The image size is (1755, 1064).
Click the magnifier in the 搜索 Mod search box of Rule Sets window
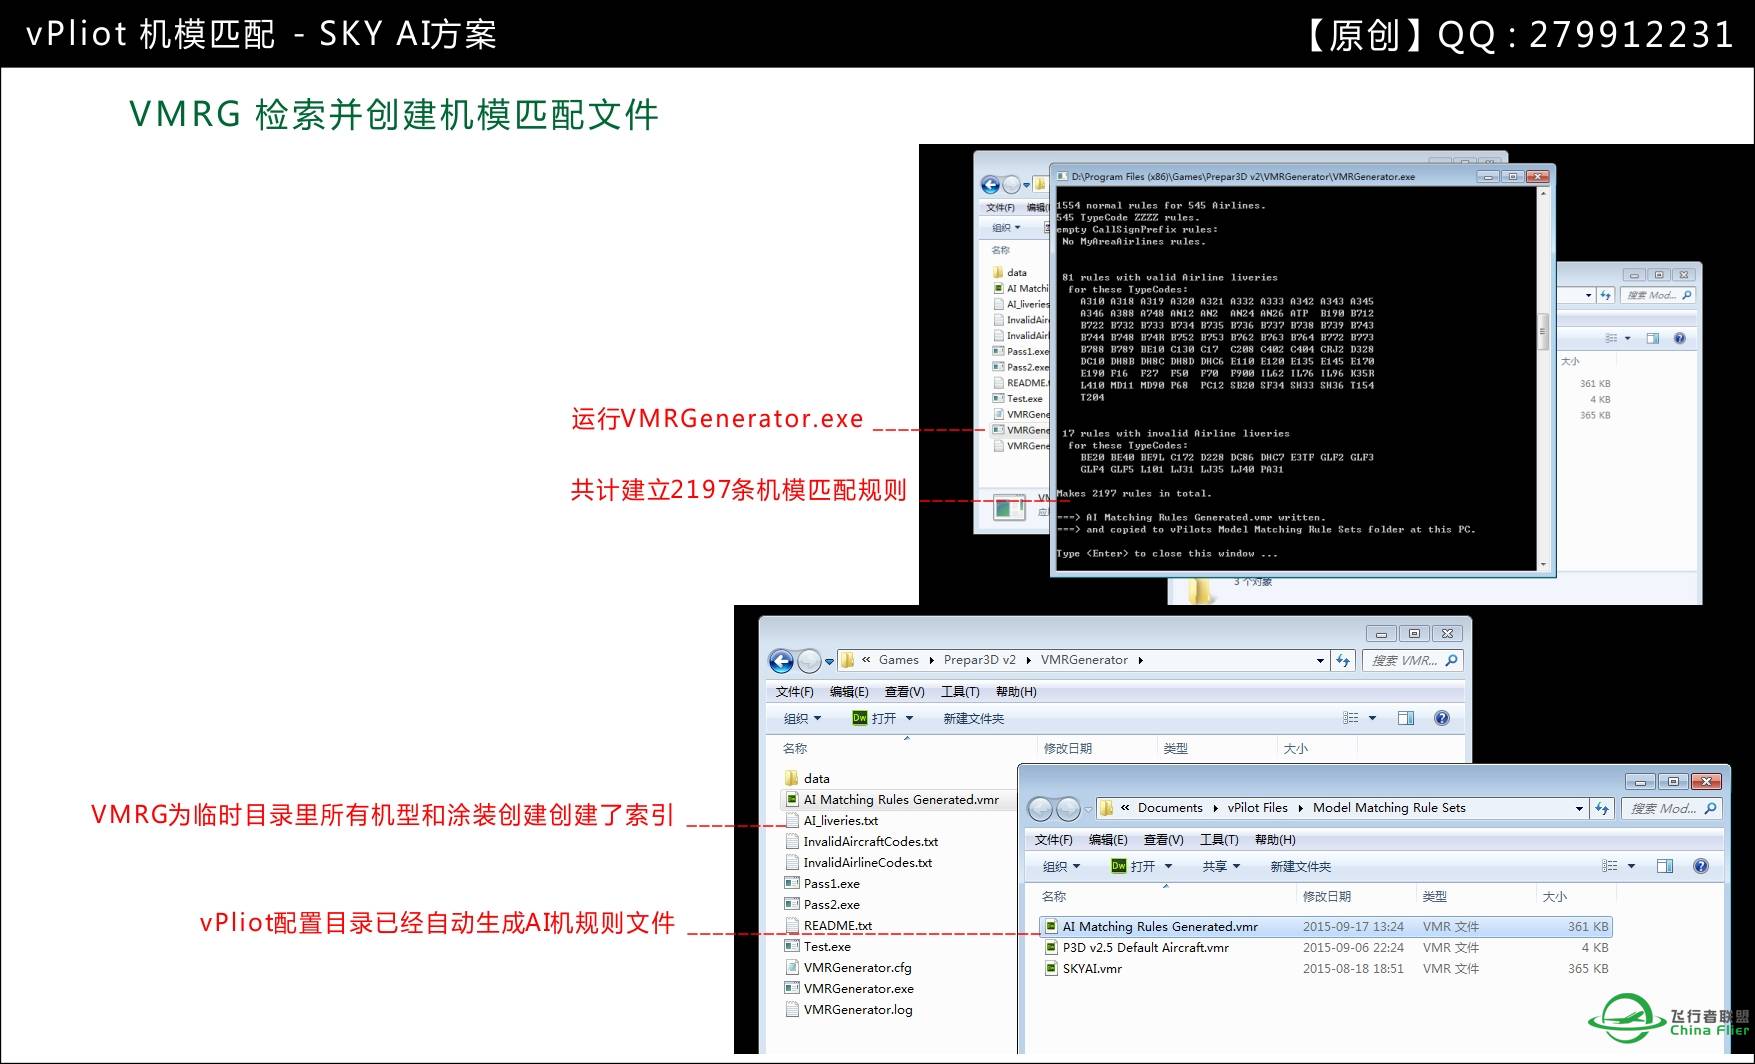(1710, 808)
